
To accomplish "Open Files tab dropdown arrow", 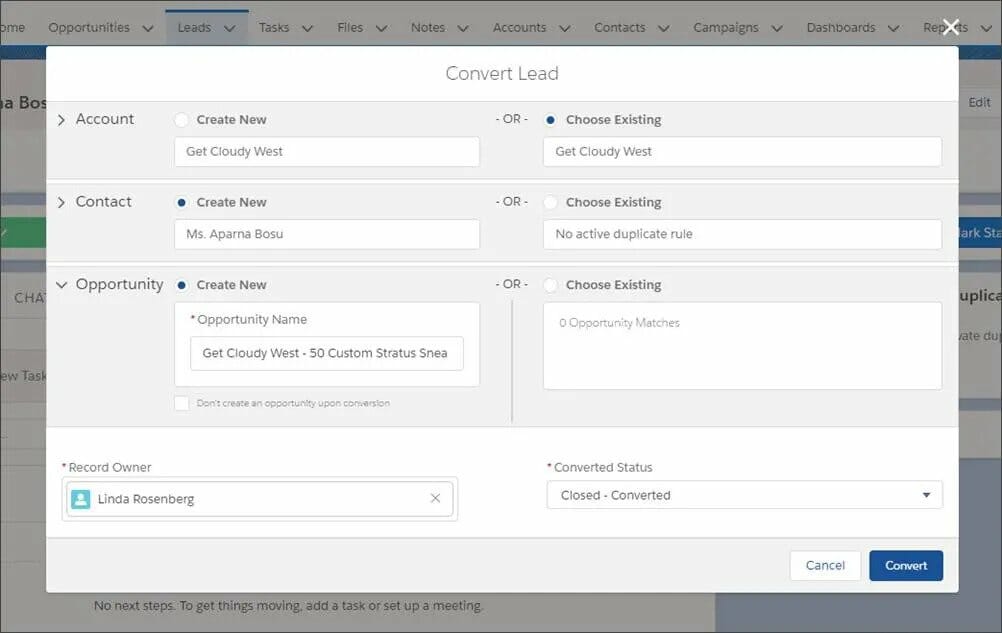I will pyautogui.click(x=382, y=28).
